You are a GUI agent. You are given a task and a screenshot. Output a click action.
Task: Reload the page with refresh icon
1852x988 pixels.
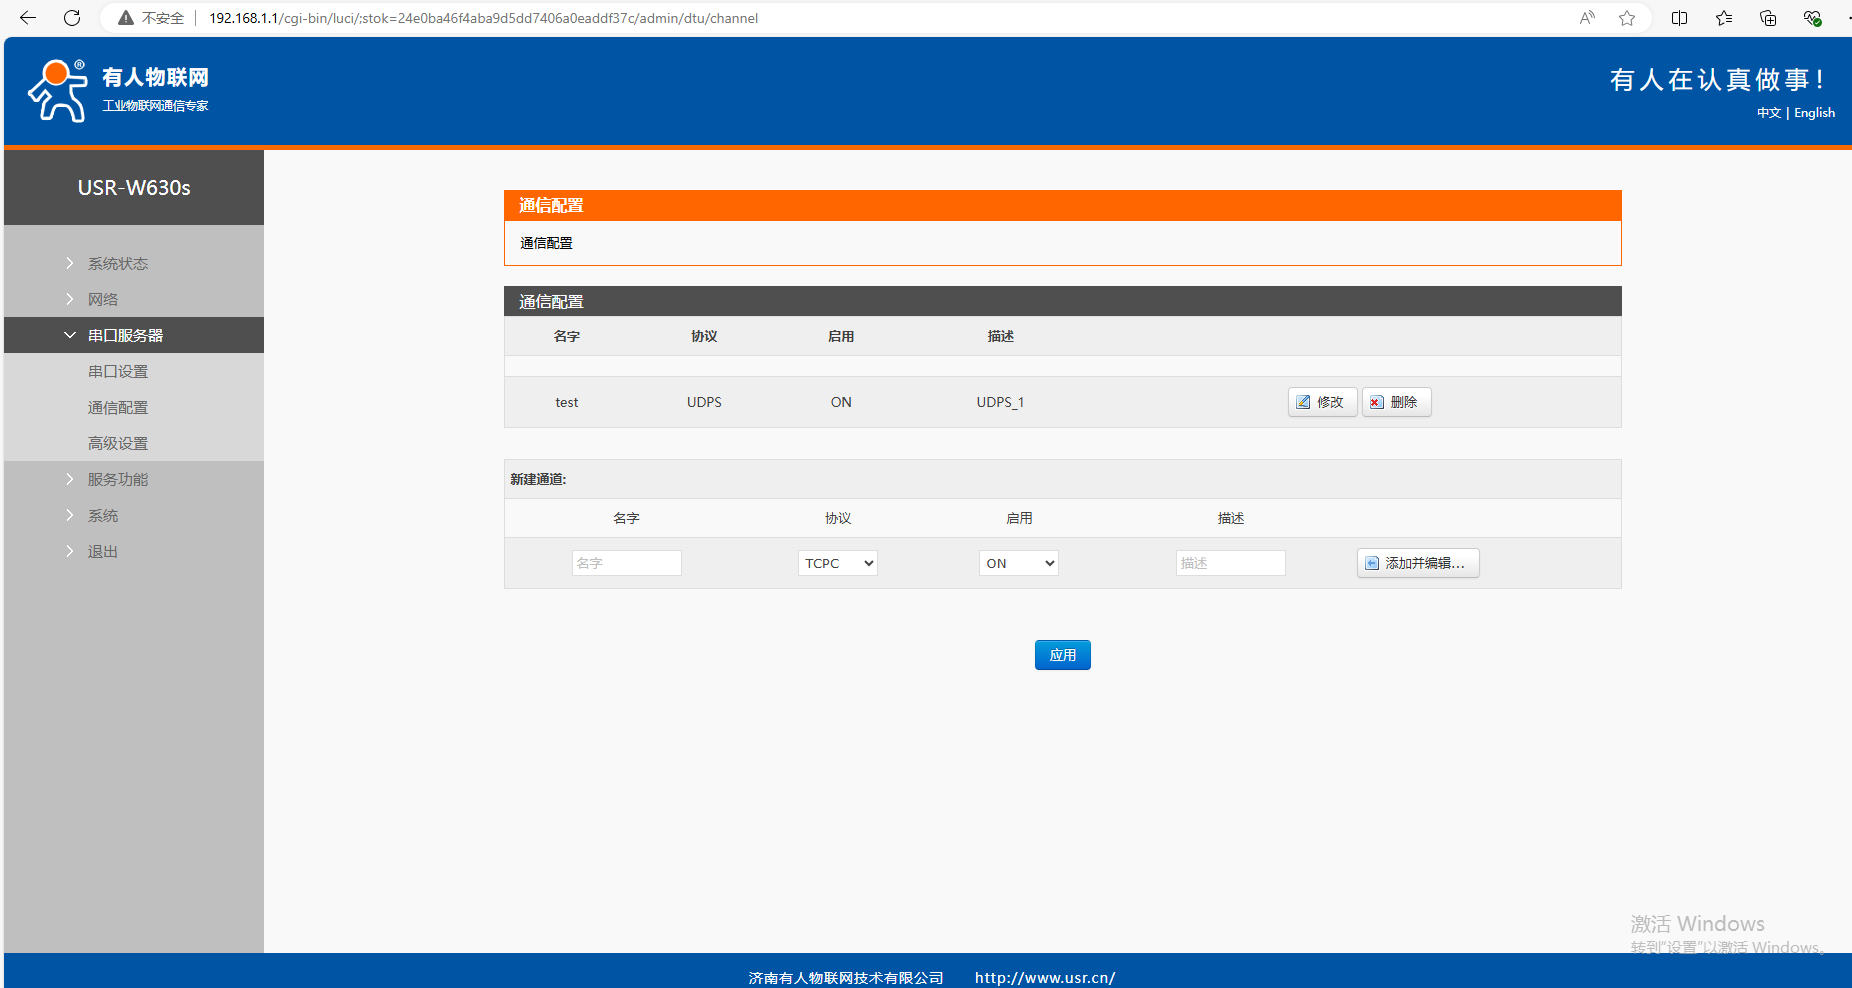point(72,18)
